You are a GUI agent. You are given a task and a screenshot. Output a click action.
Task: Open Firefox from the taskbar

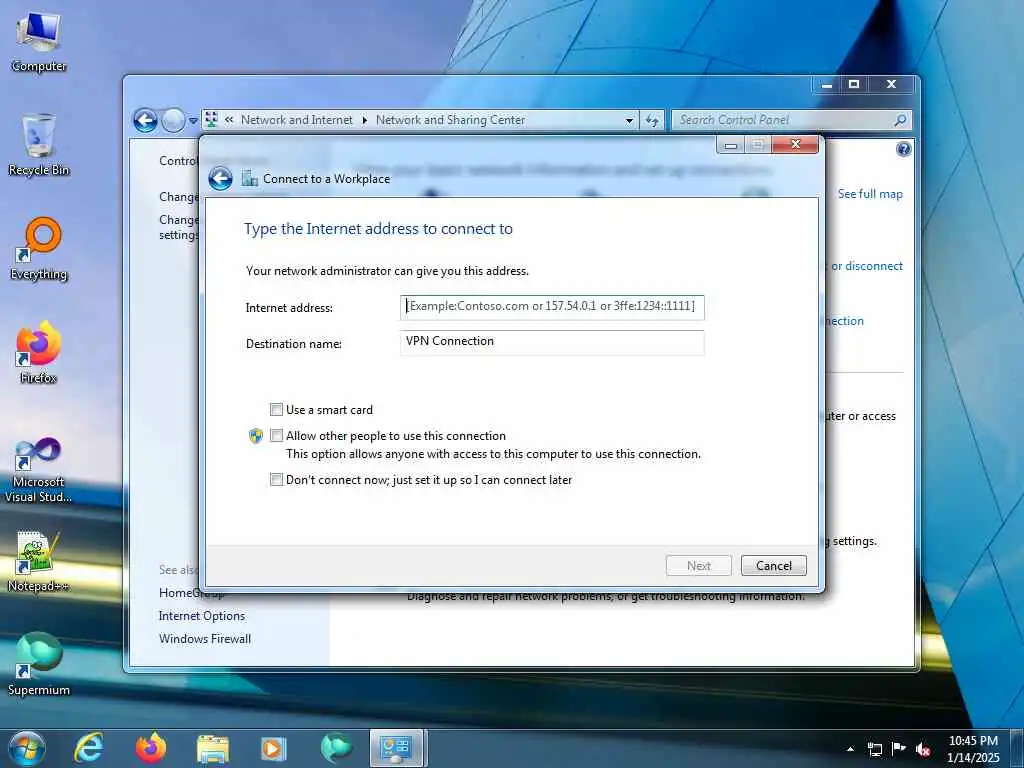point(151,748)
